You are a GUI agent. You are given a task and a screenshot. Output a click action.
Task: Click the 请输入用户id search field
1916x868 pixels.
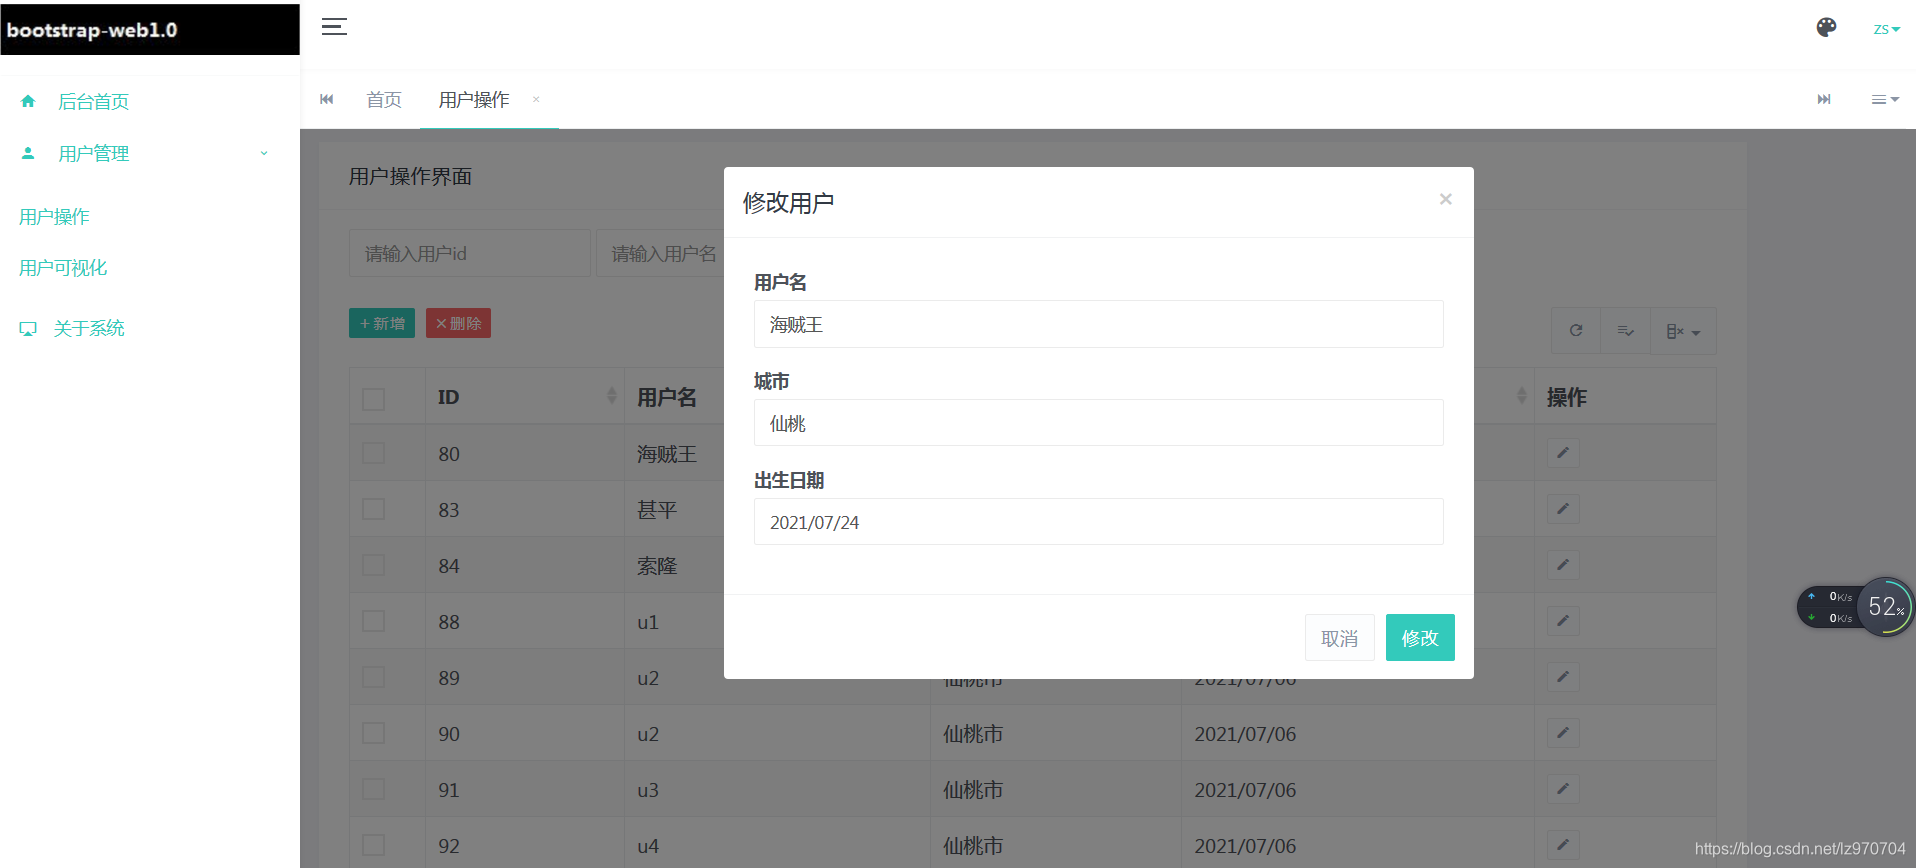click(470, 253)
